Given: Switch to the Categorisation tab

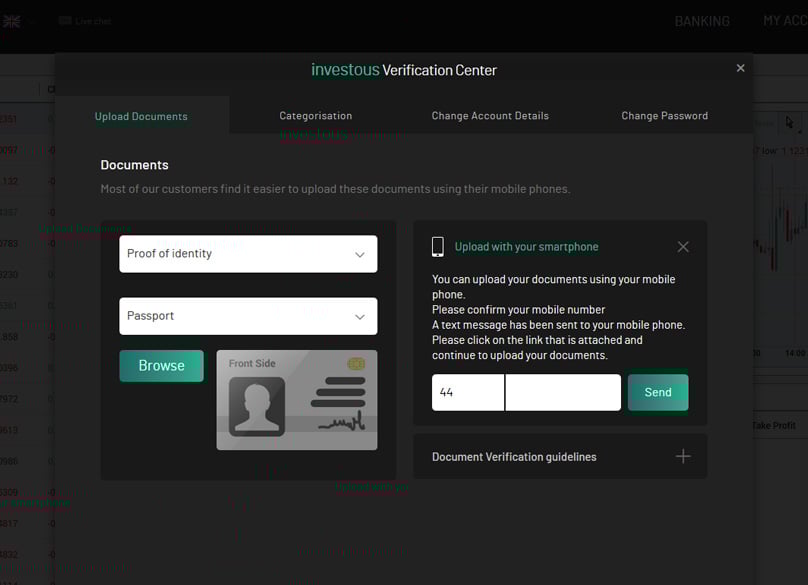Looking at the screenshot, I should 315,116.
